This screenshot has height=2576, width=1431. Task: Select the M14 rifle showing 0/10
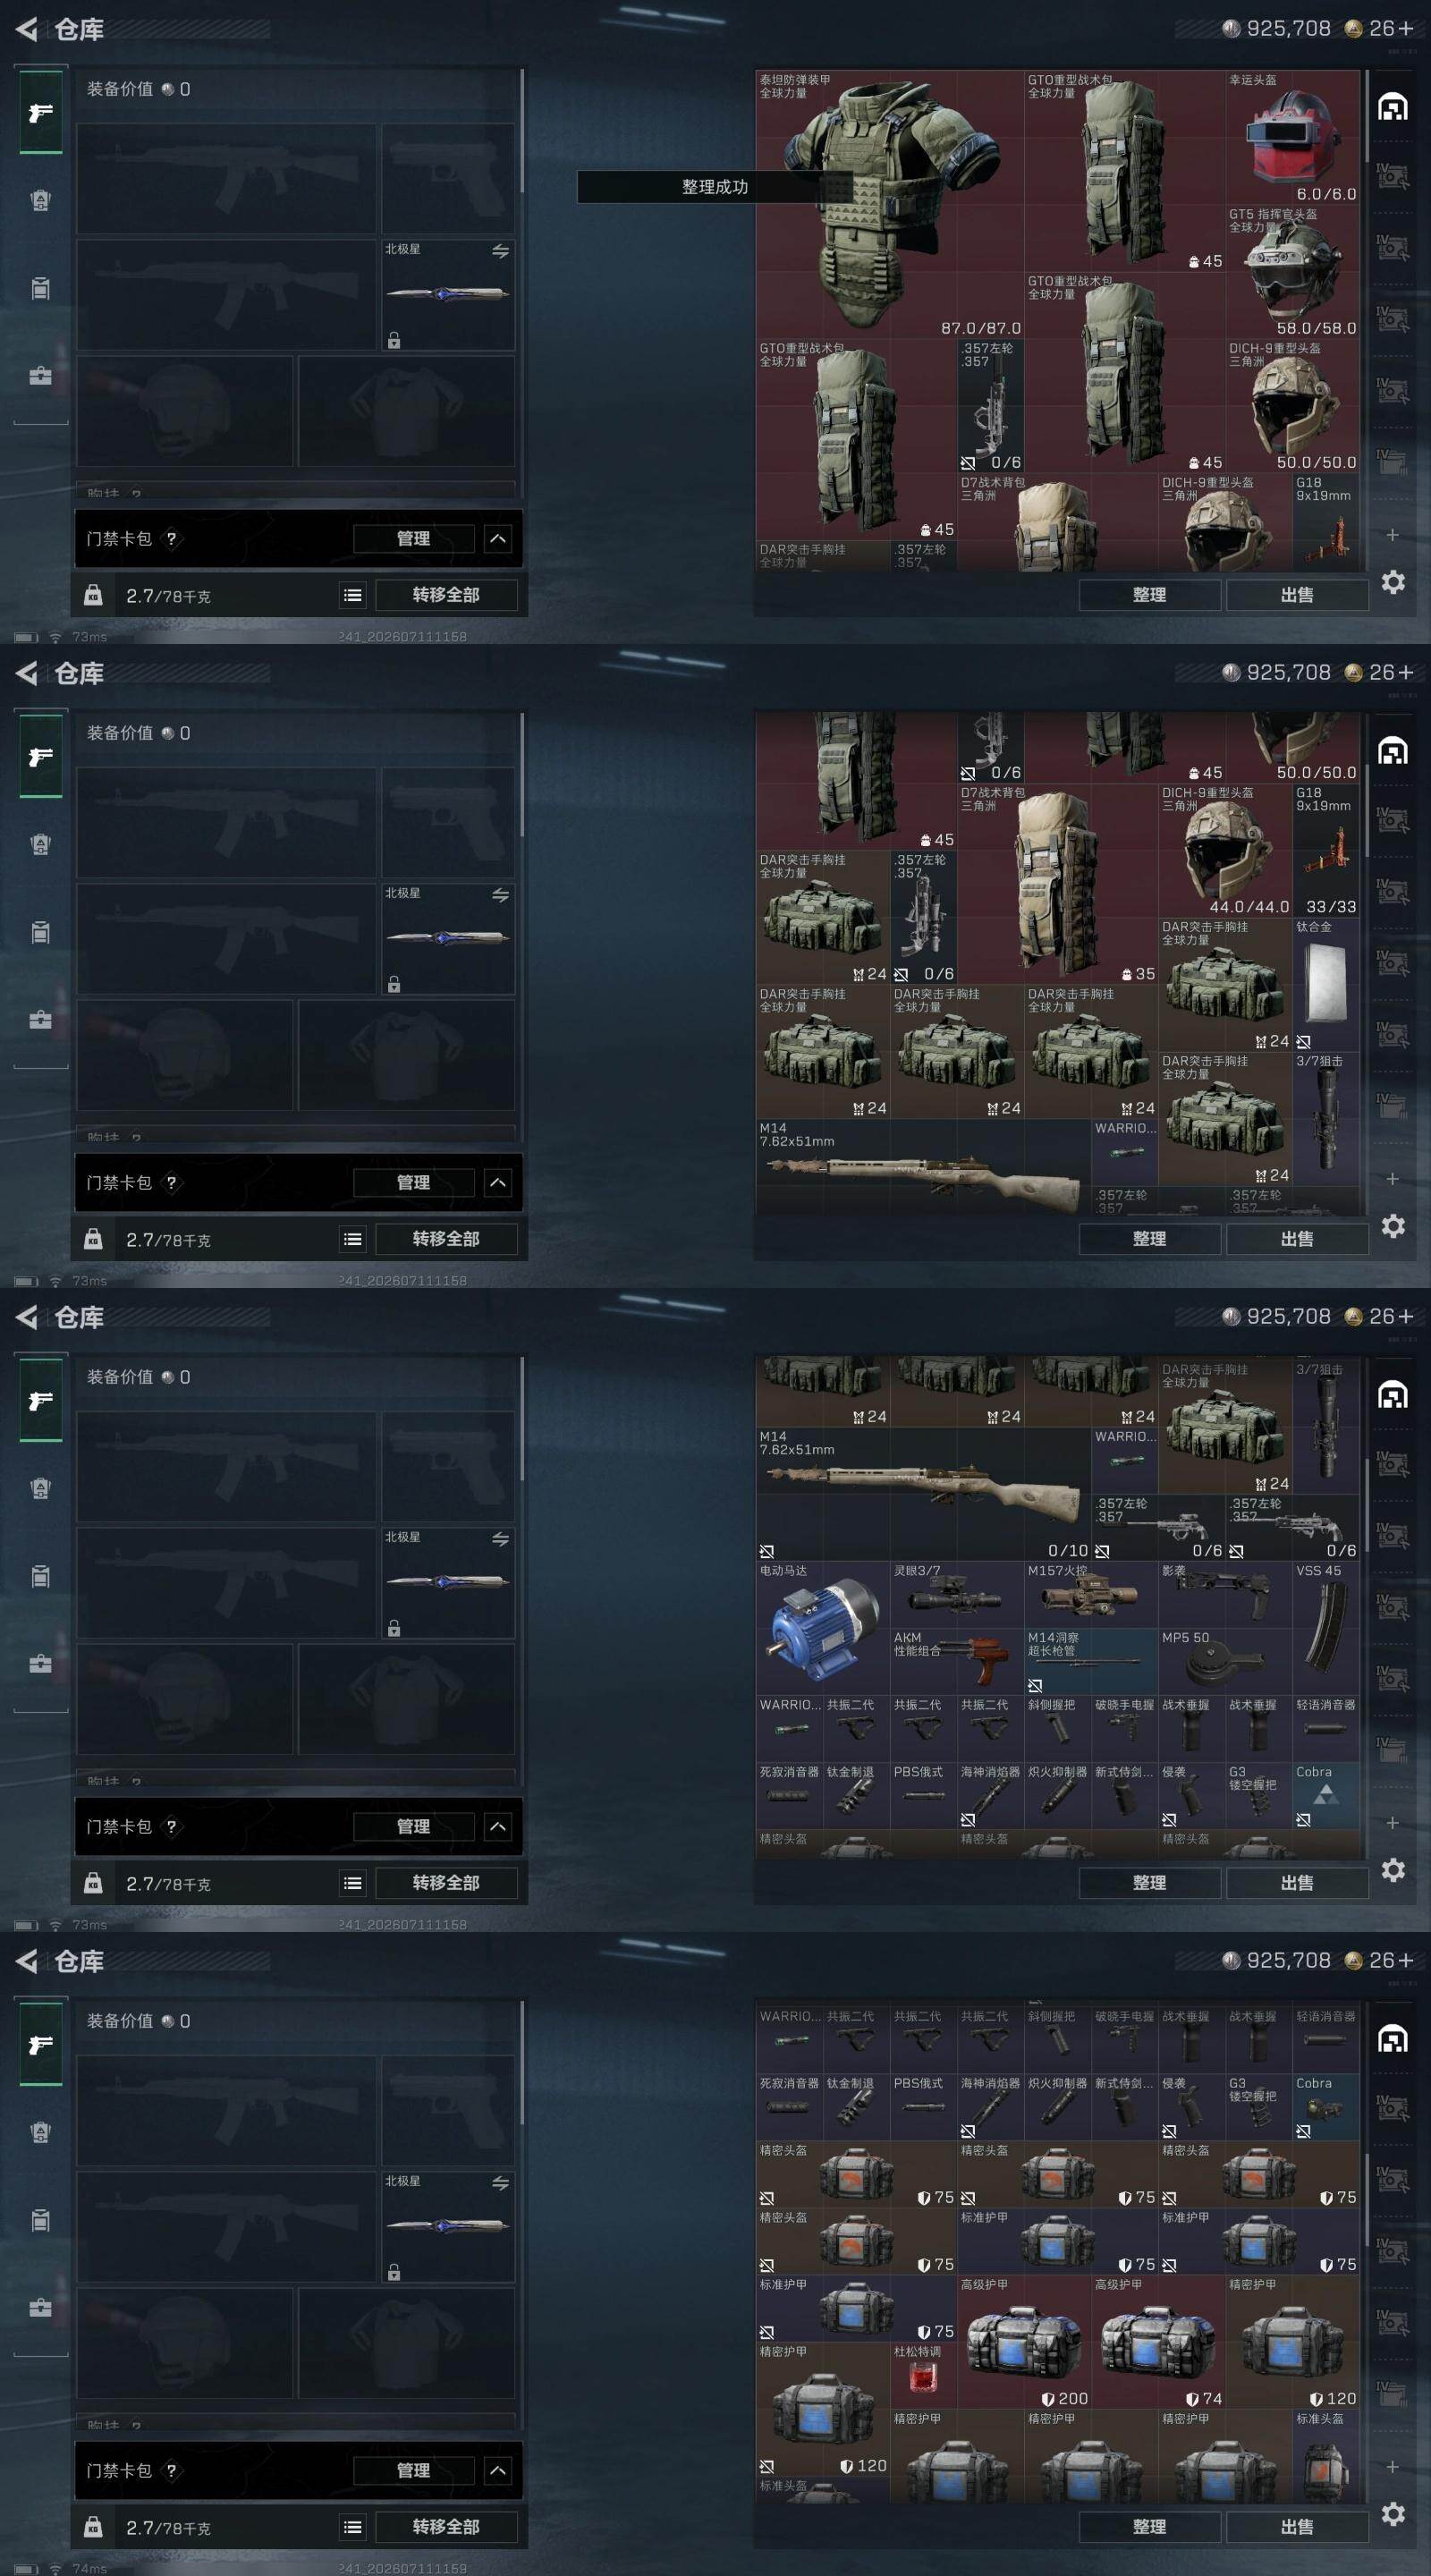point(923,1494)
